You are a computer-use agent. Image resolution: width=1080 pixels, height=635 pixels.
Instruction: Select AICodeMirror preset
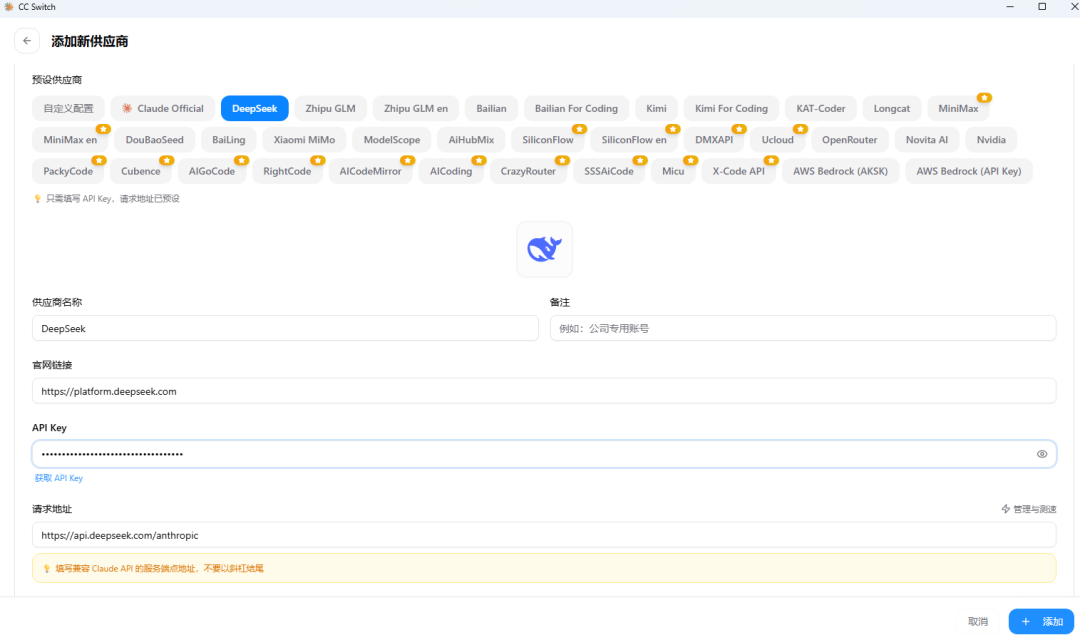pyautogui.click(x=371, y=171)
